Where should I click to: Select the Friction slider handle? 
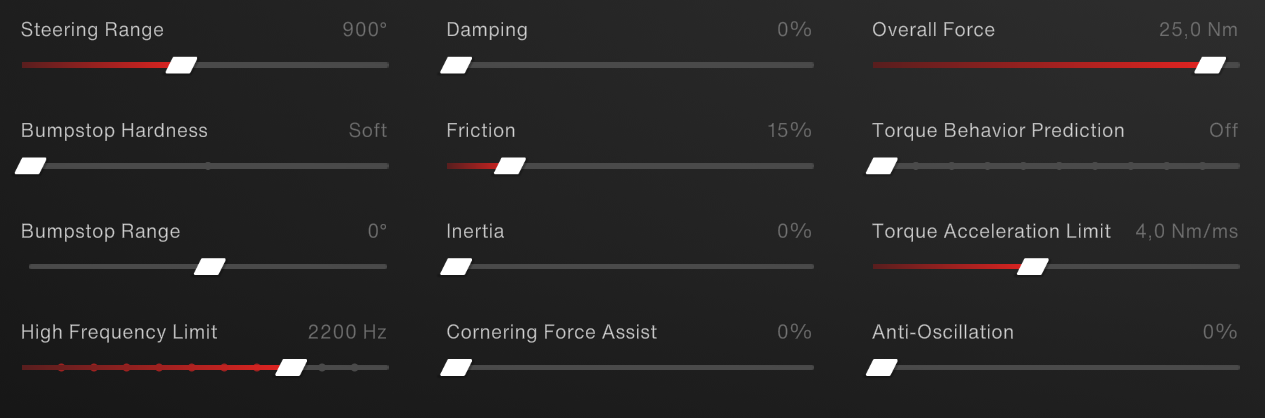click(x=509, y=166)
